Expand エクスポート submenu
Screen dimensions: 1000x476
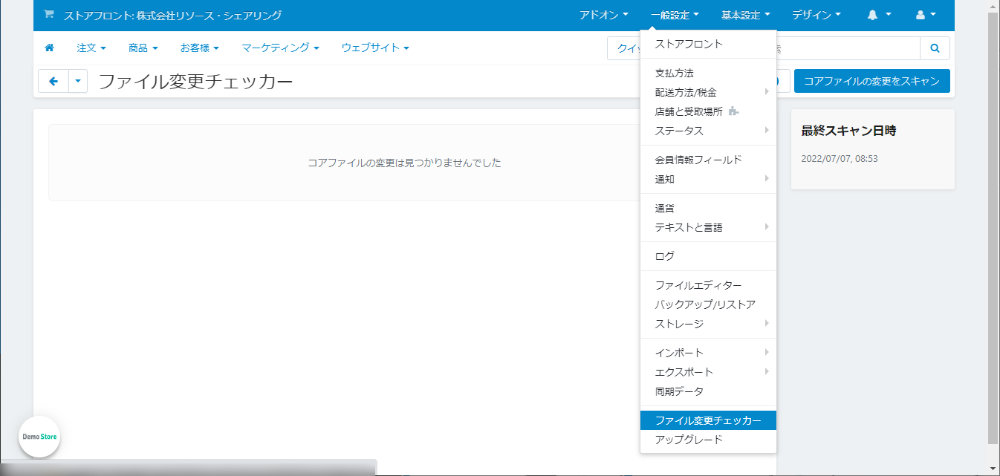click(x=708, y=372)
